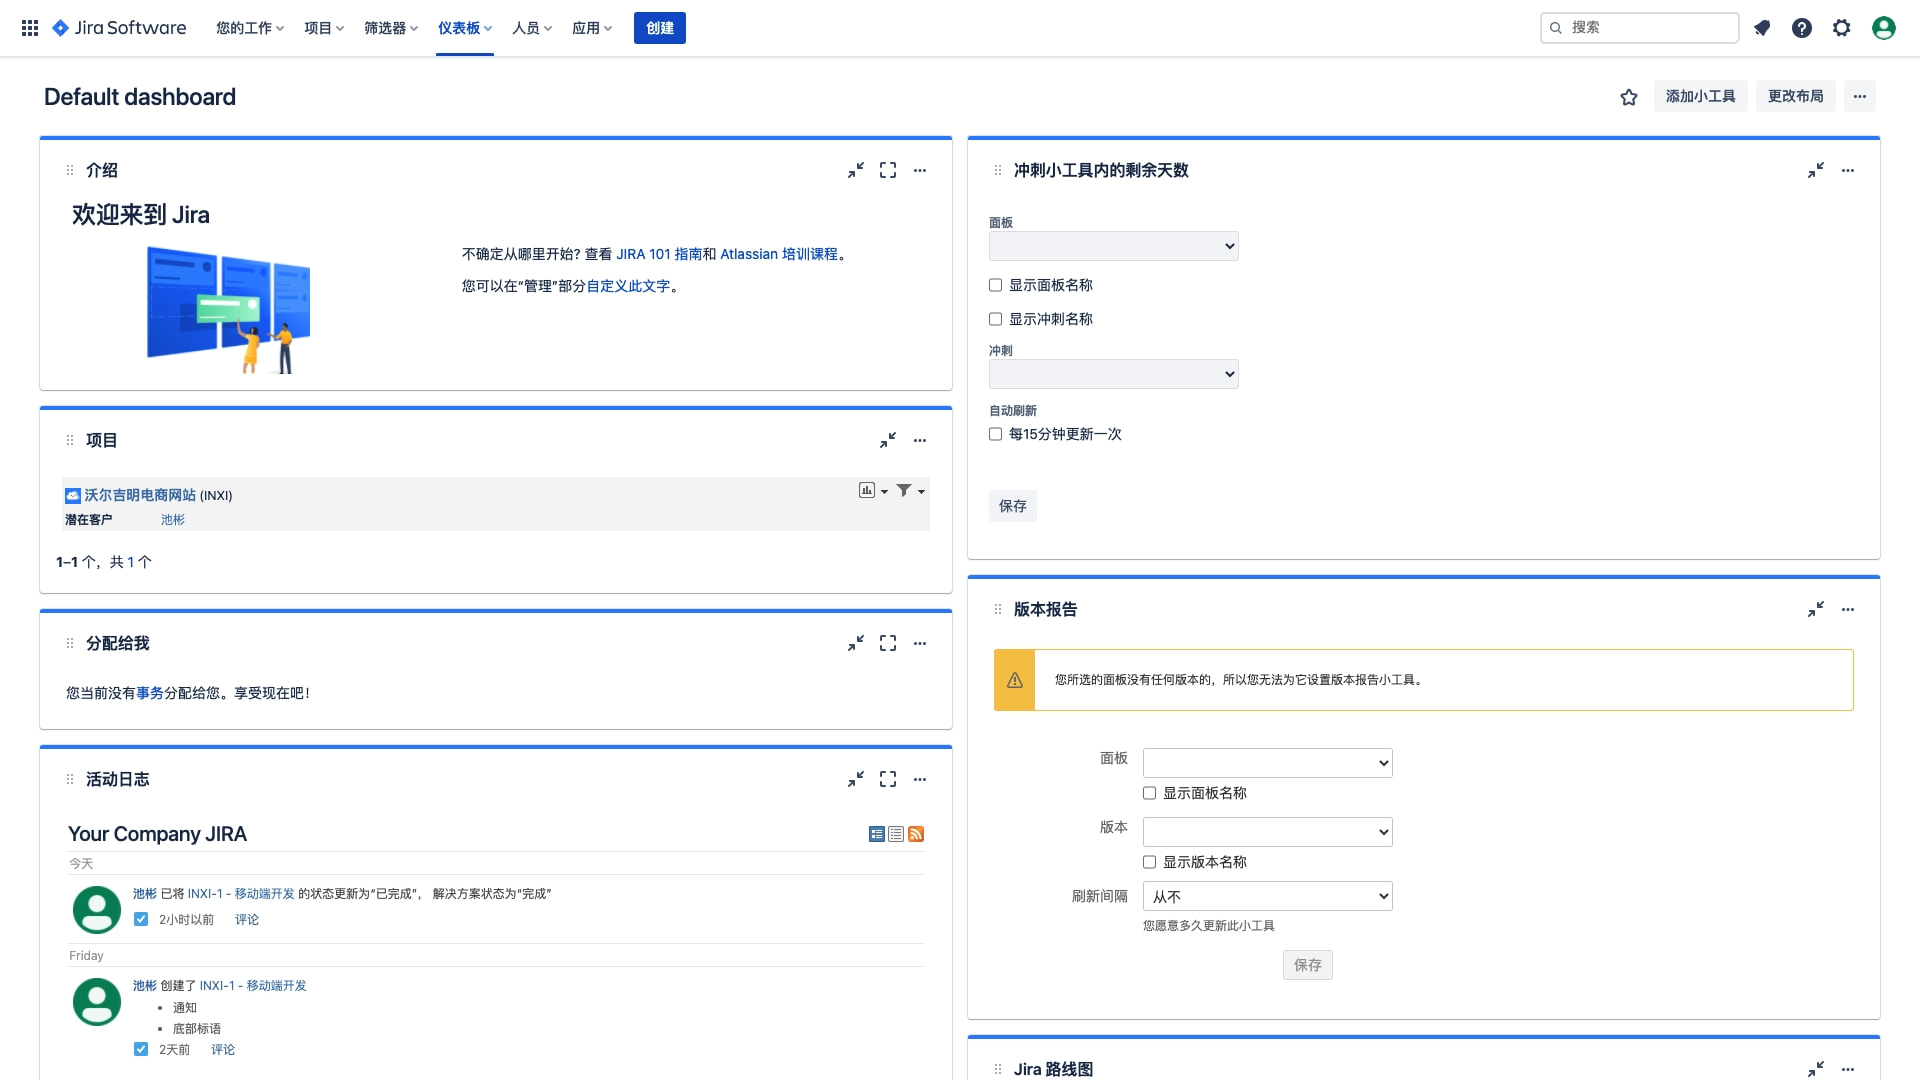Open the 筛选器 menu
The width and height of the screenshot is (1920, 1080).
[x=391, y=28]
